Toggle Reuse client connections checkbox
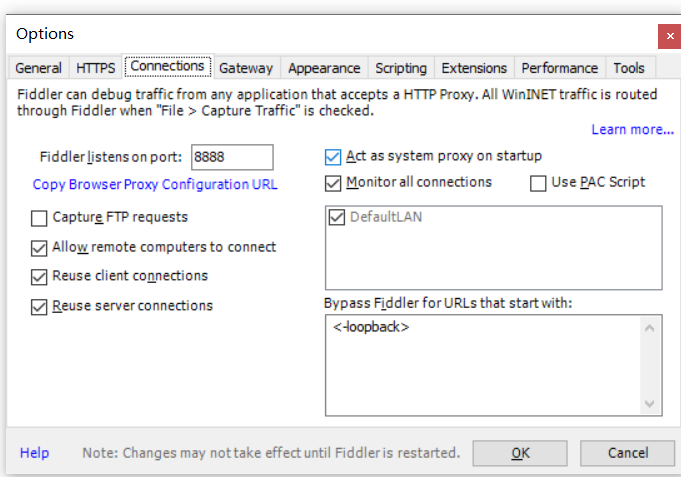Screen dimensions: 681x477 tap(40, 277)
